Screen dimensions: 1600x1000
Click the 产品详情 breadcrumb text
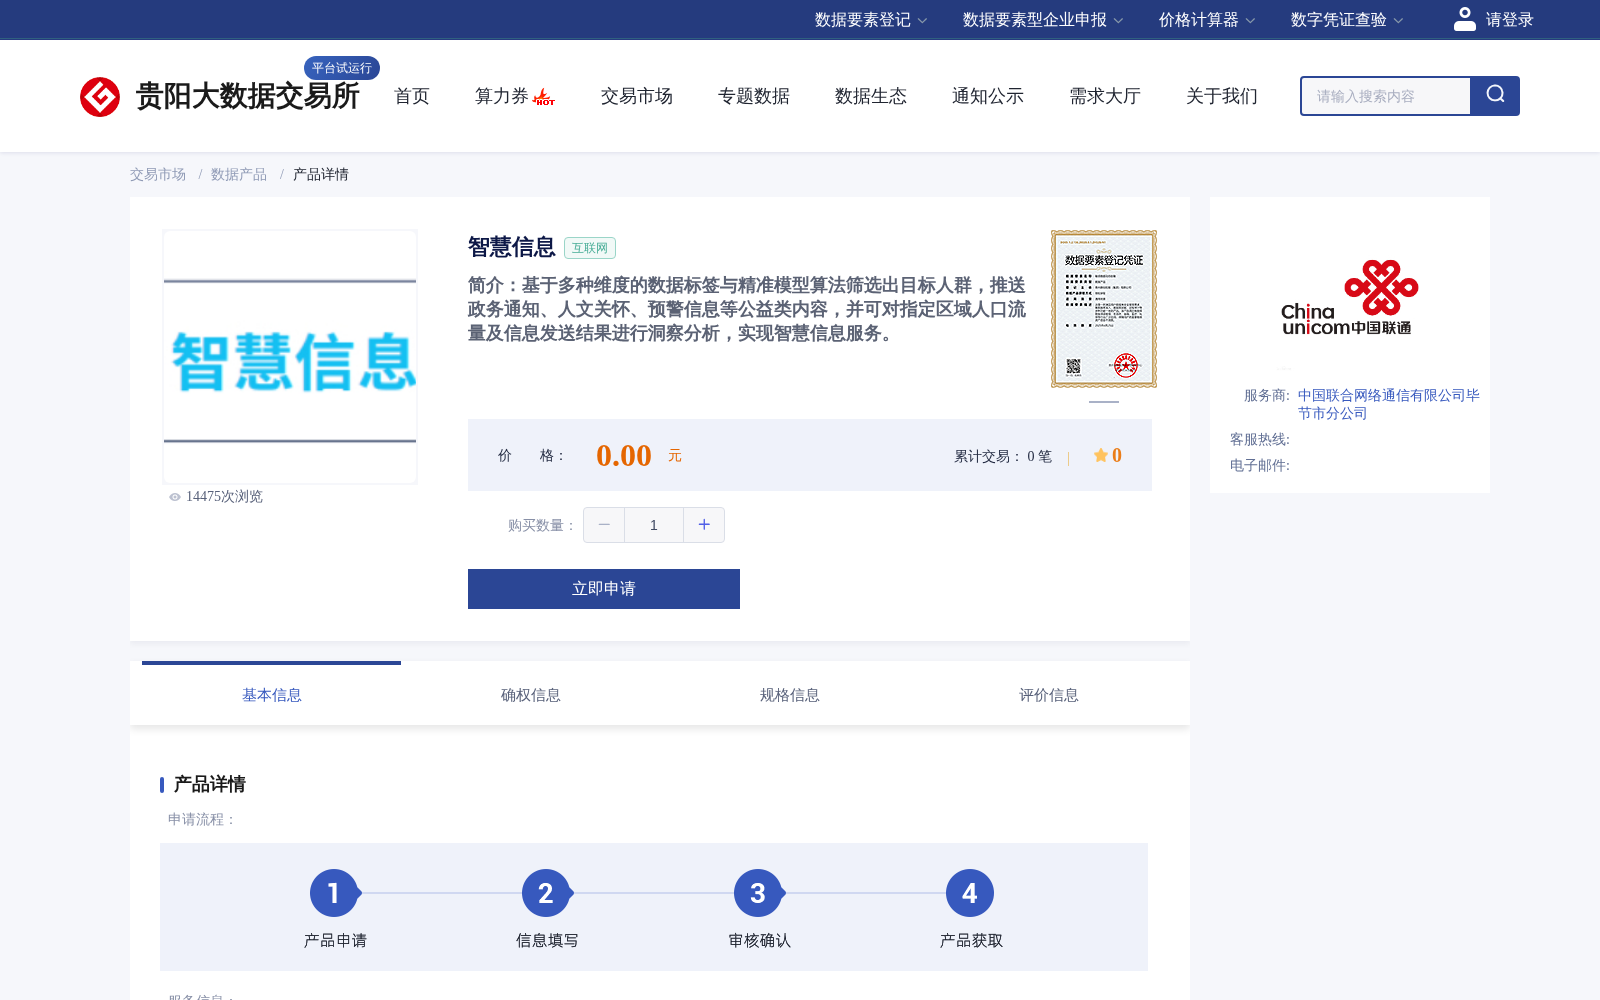pyautogui.click(x=321, y=174)
